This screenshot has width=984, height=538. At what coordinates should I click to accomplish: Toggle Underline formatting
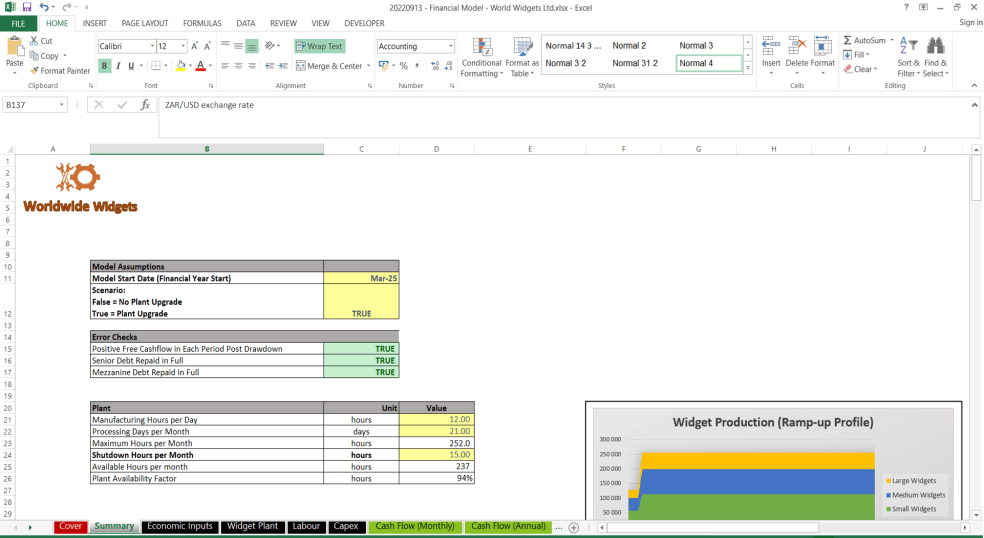[x=131, y=65]
